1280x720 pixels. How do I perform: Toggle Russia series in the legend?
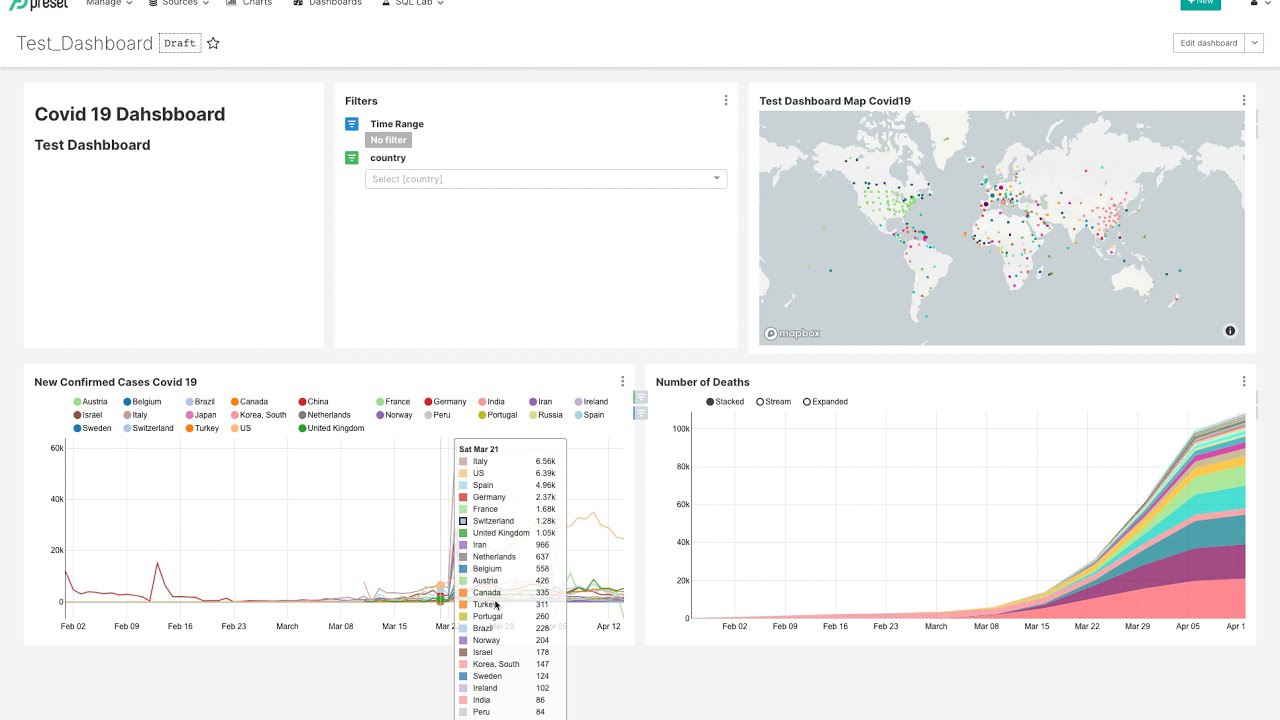pos(545,415)
